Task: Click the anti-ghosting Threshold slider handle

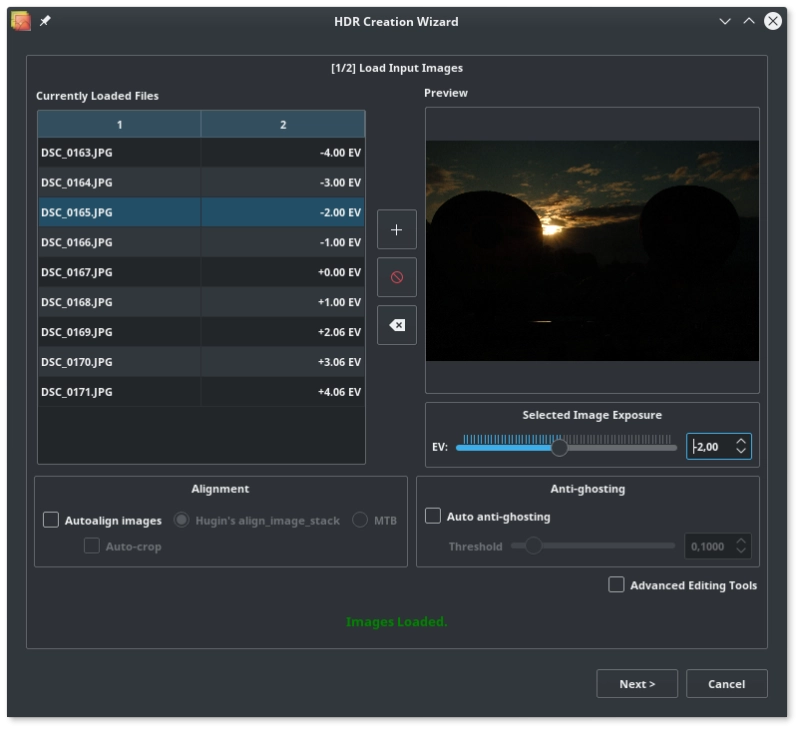Action: point(533,546)
